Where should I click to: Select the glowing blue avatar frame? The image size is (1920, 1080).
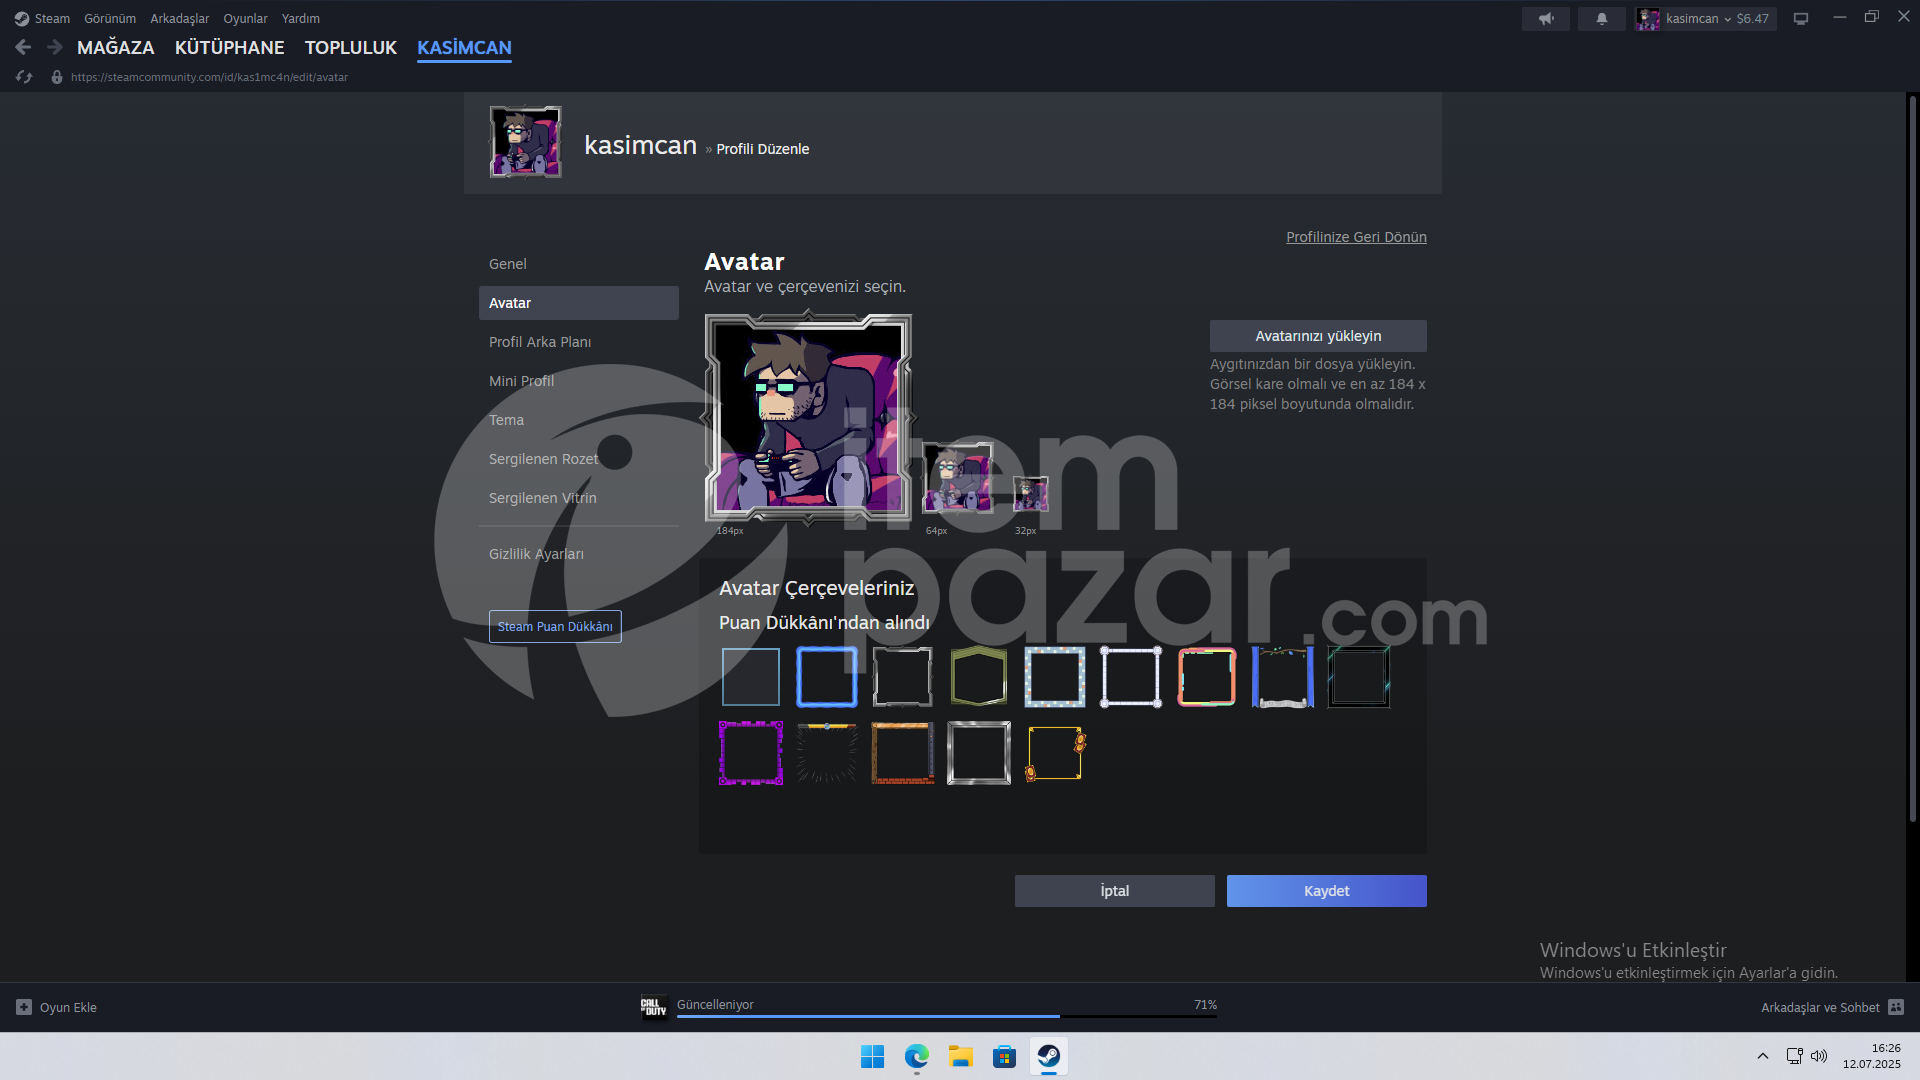(x=827, y=677)
